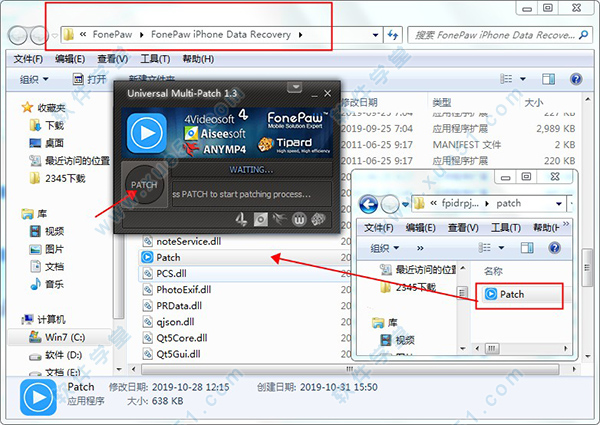Click the blue play logo in patcher banner

147,133
